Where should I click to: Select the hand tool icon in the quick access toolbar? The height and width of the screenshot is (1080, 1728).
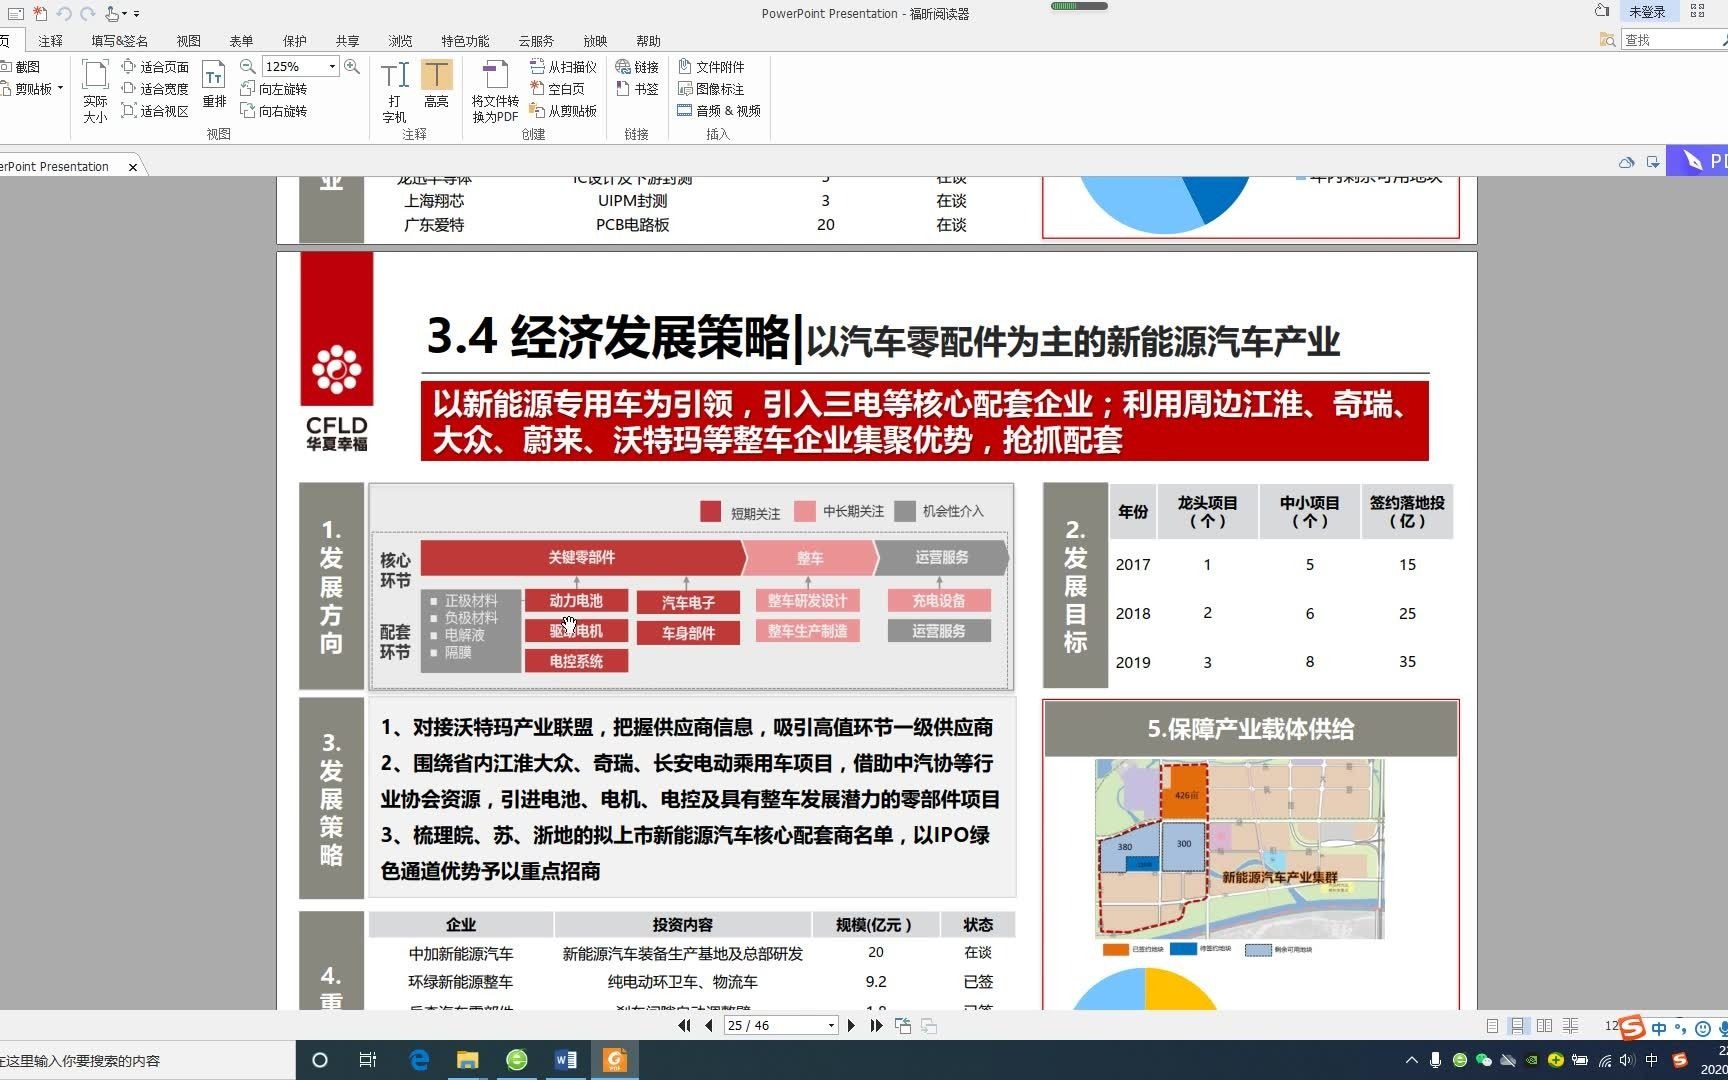point(112,13)
